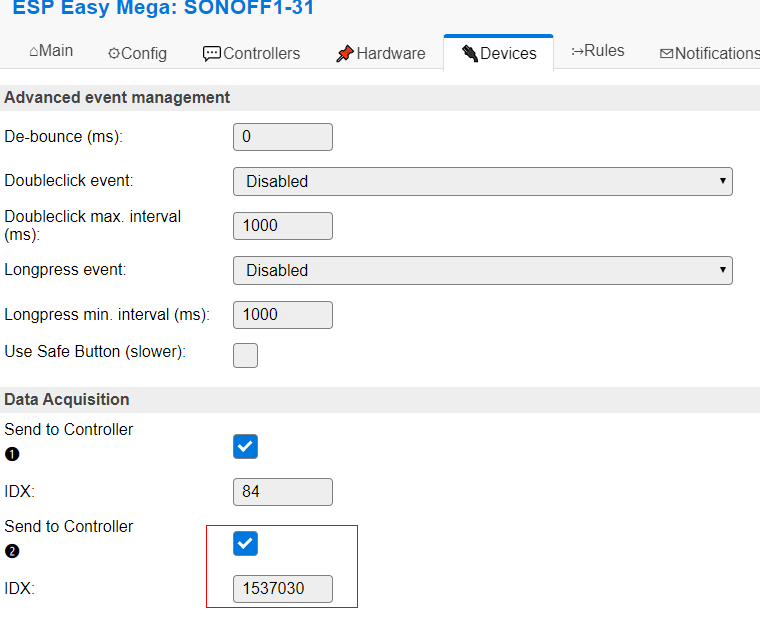
Task: Uncheck Send to Controller 2 checkbox
Action: coord(245,543)
